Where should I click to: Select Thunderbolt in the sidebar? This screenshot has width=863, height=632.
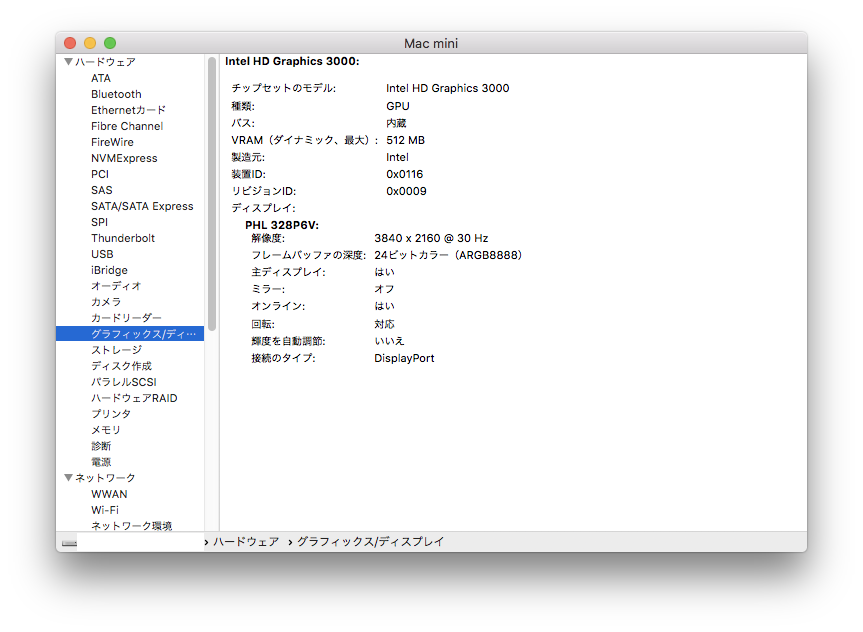point(124,238)
